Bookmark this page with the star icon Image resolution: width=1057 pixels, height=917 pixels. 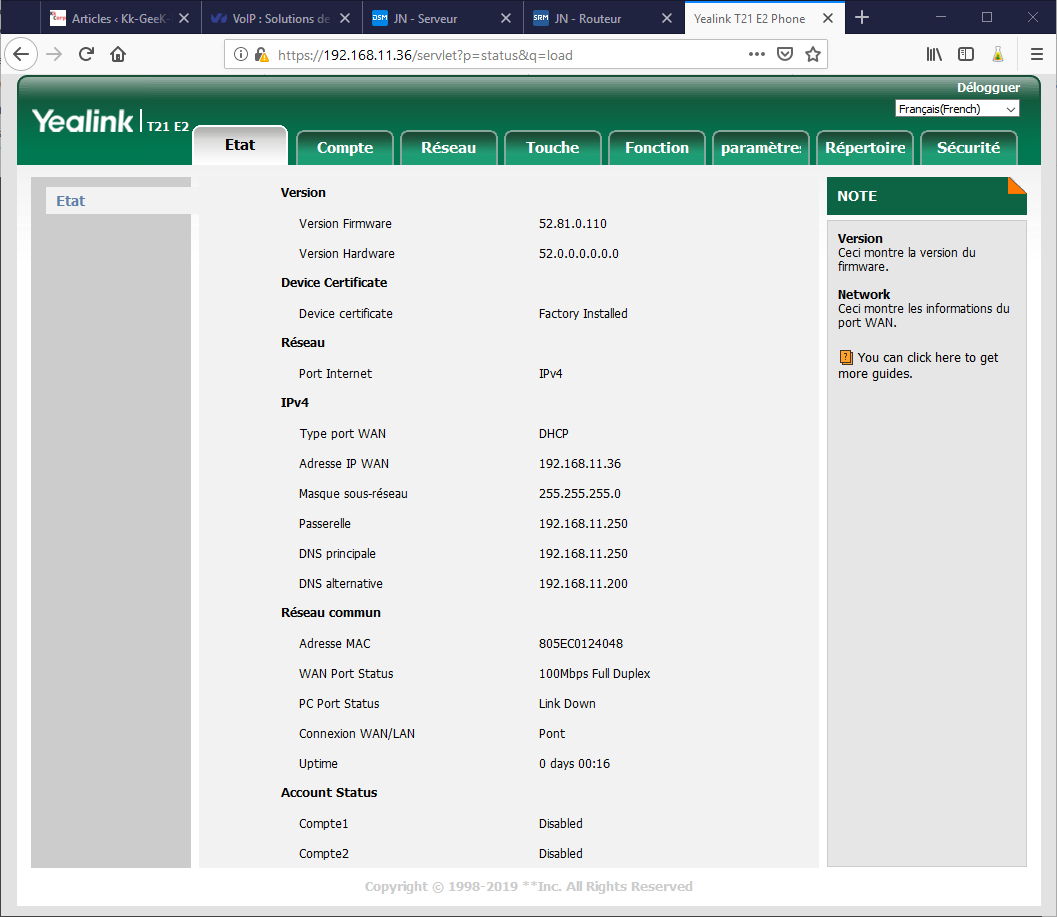(813, 55)
